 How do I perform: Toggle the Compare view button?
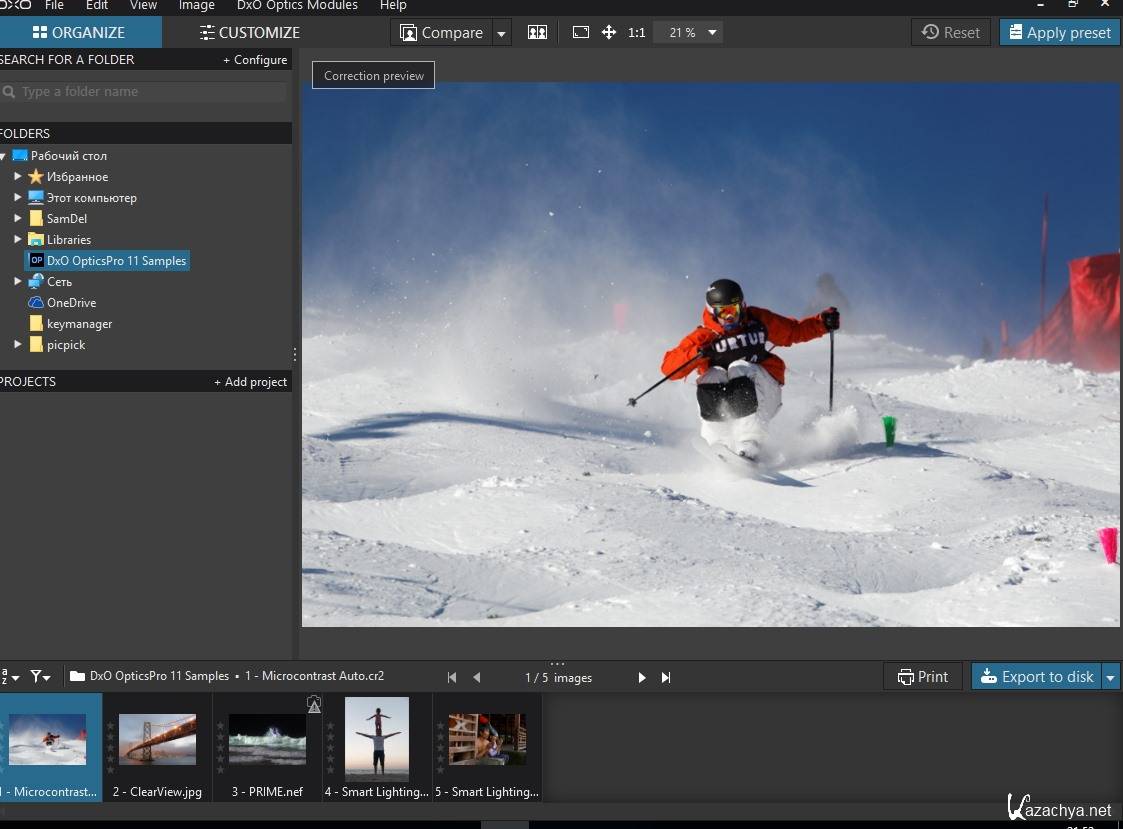[441, 32]
